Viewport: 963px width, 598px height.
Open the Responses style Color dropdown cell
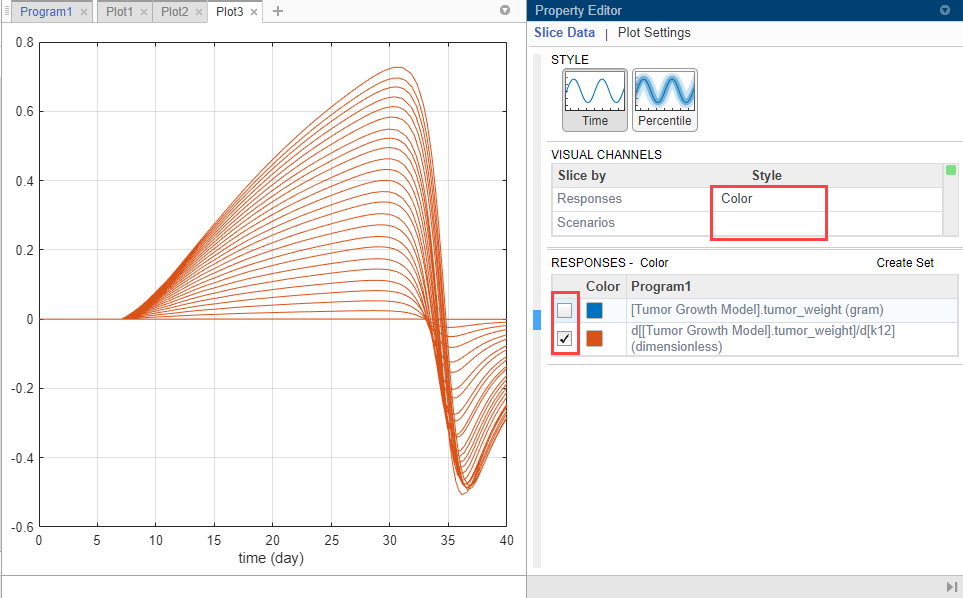pyautogui.click(x=768, y=199)
